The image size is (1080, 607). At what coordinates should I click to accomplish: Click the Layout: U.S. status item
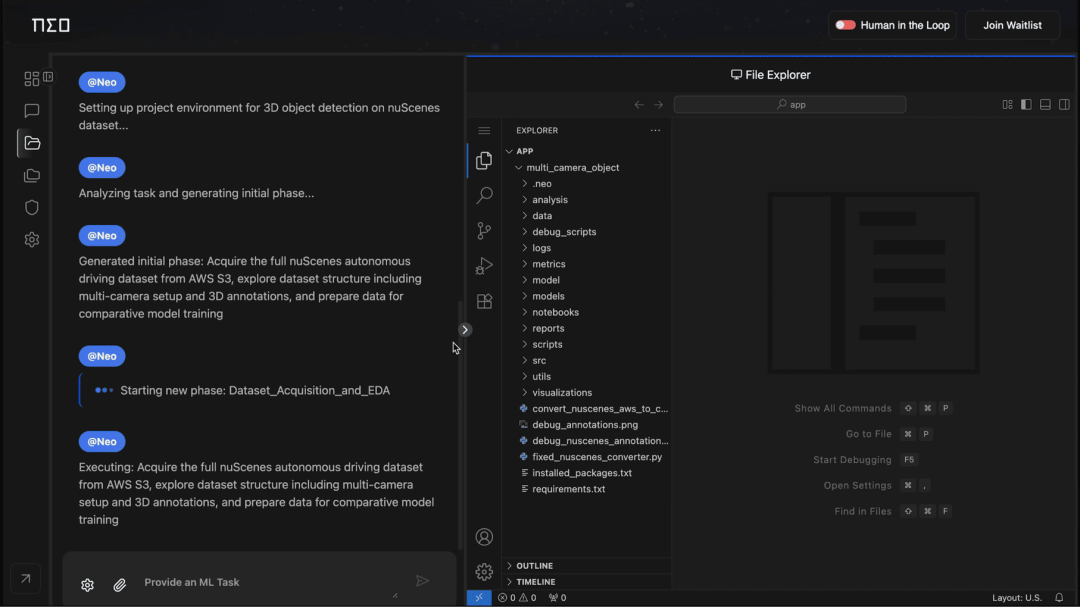[1017, 598]
